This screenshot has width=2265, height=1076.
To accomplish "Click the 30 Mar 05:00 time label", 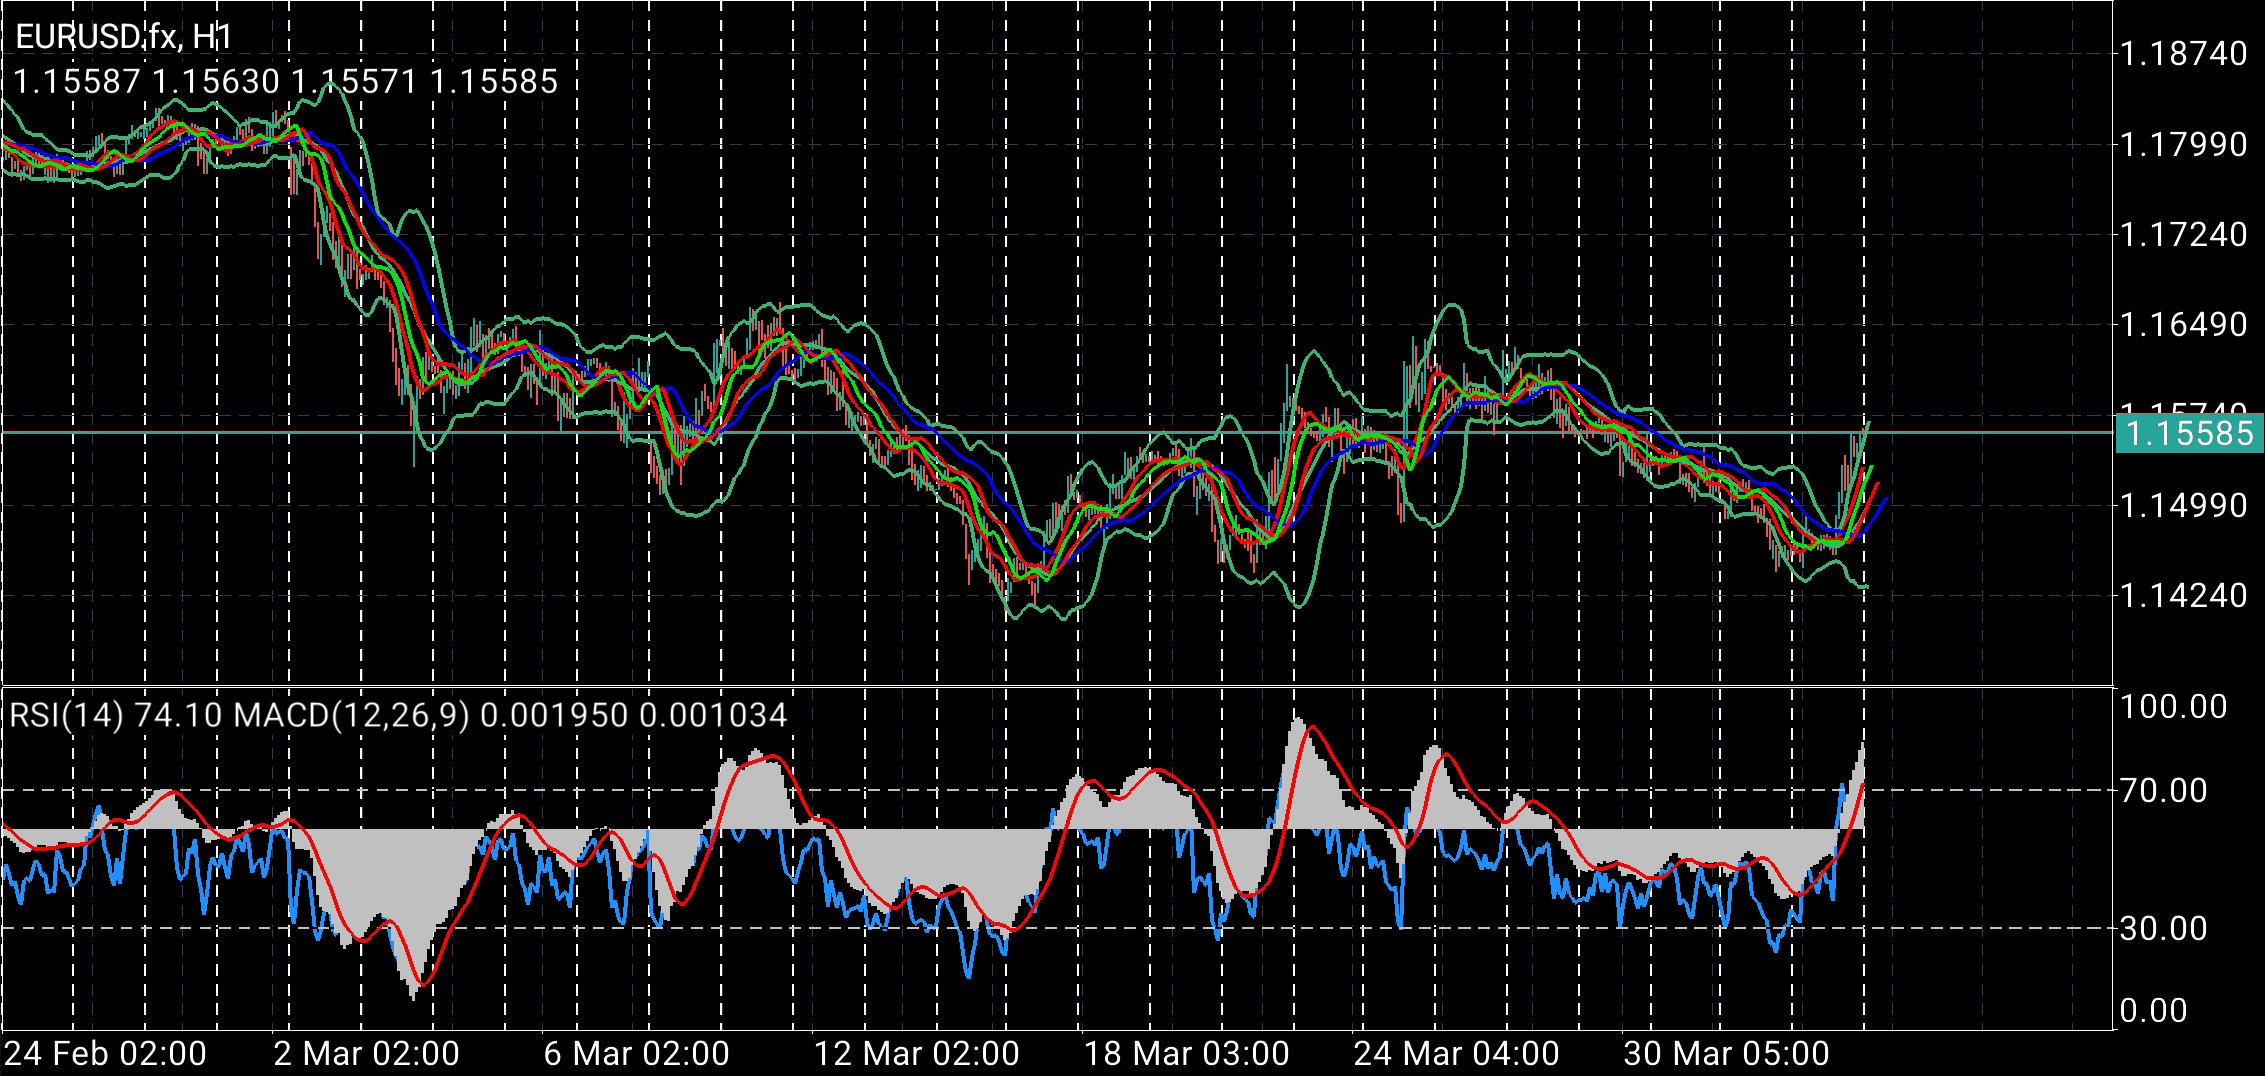I will coord(1726,1053).
